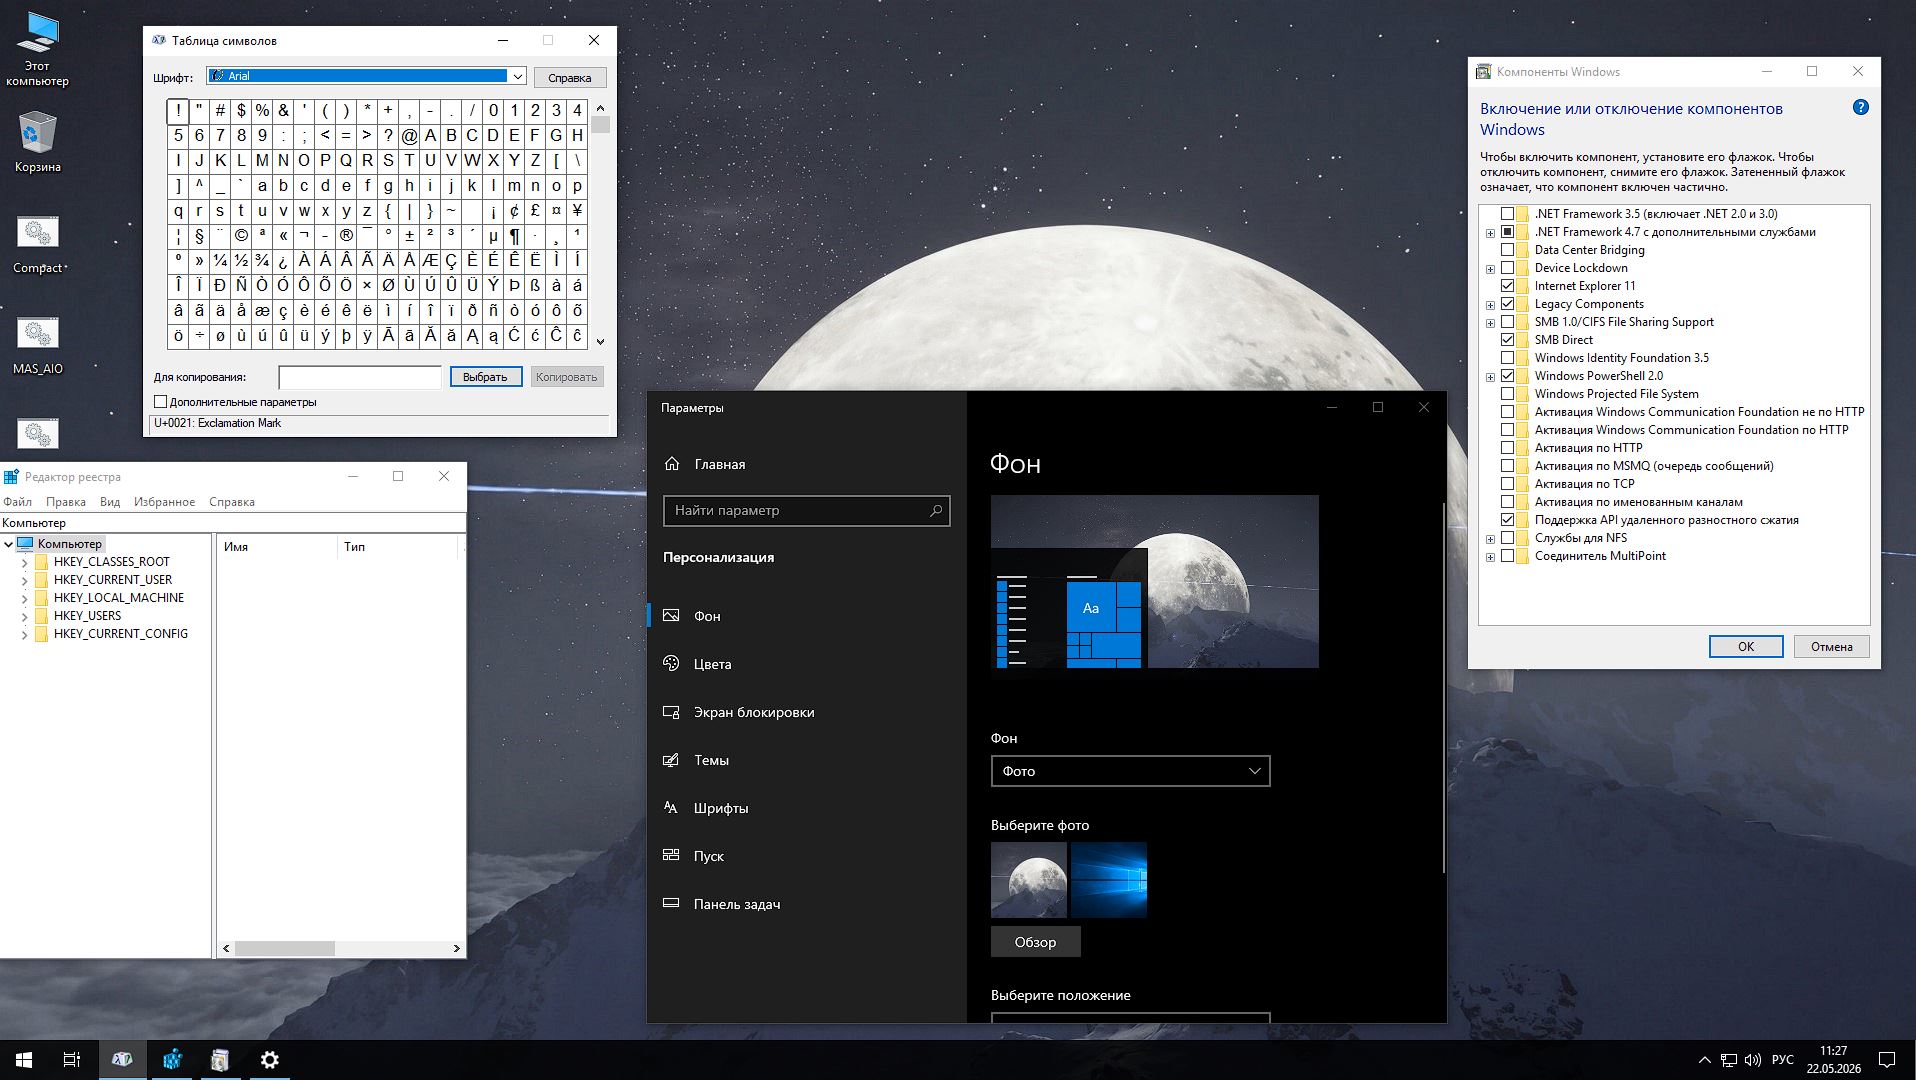Click Отмена in Windows Features dialog
Screen dimensions: 1916x1080
pos(1831,647)
